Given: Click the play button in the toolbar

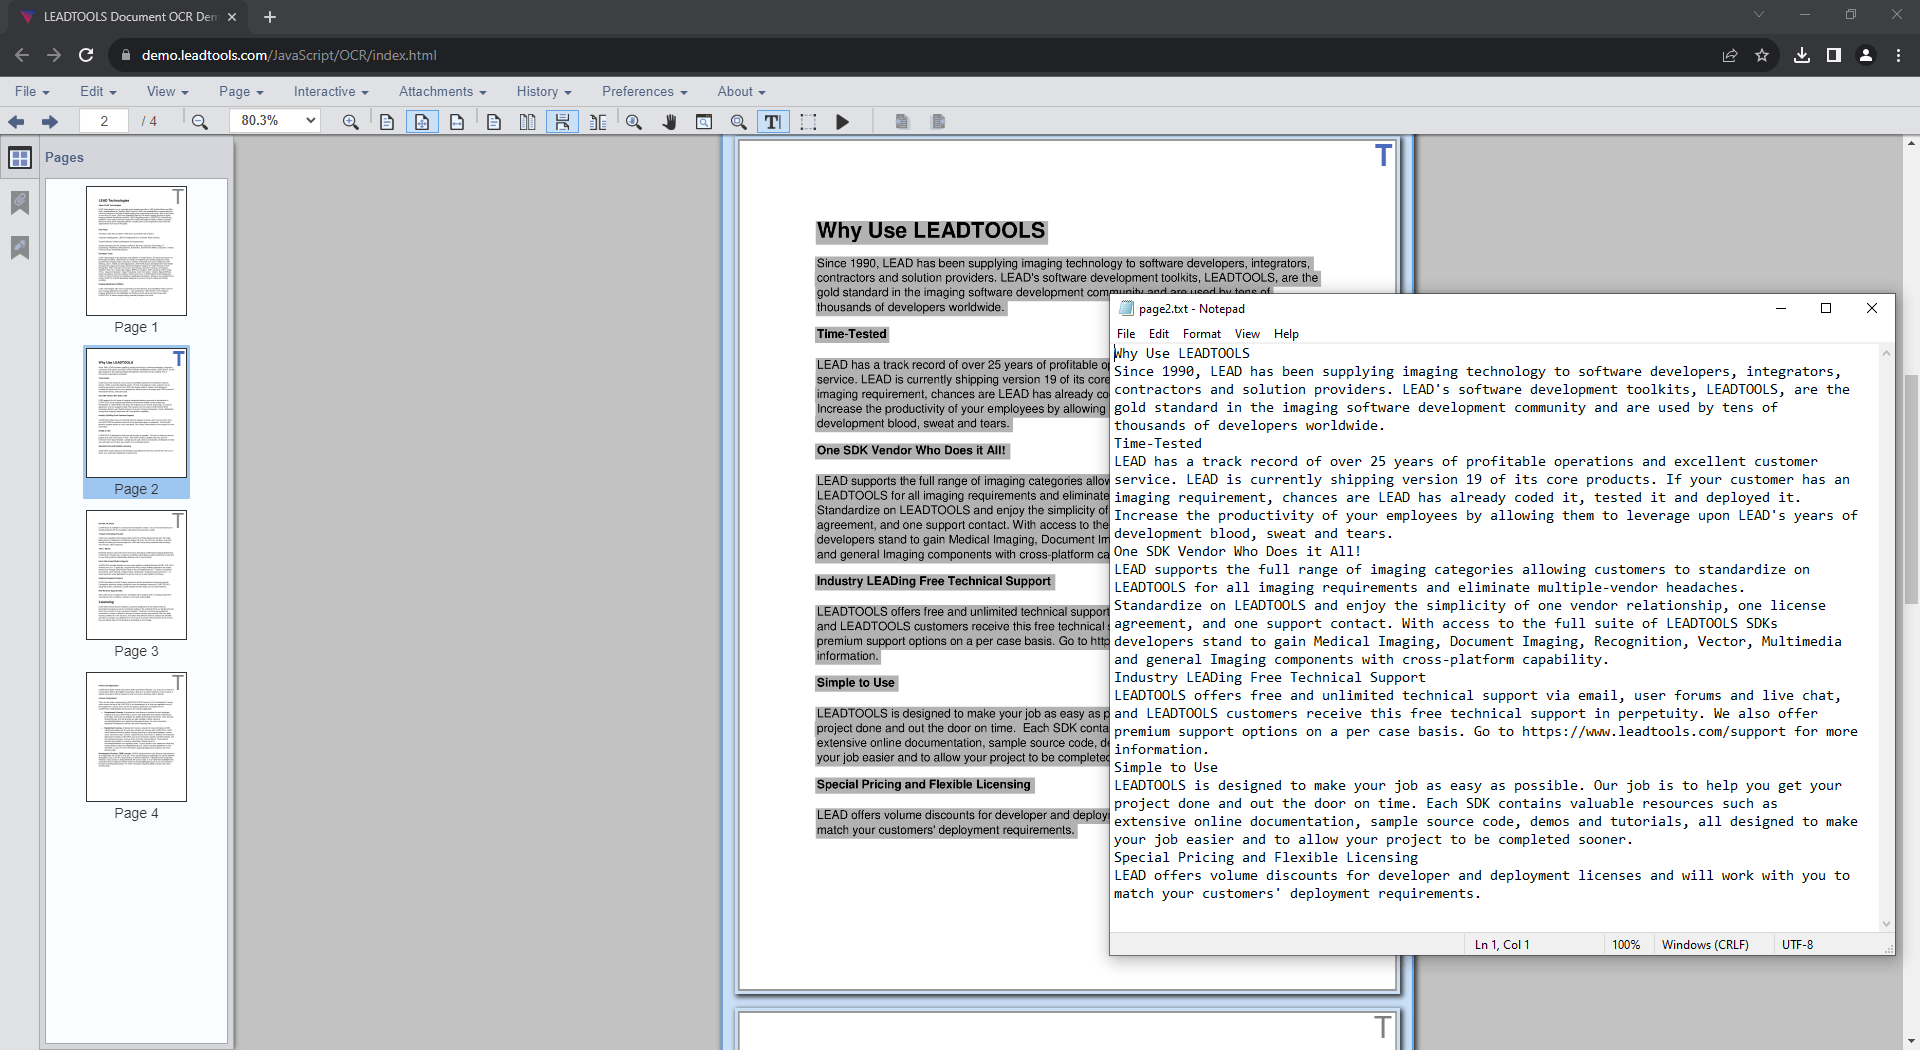Looking at the screenshot, I should coord(842,122).
